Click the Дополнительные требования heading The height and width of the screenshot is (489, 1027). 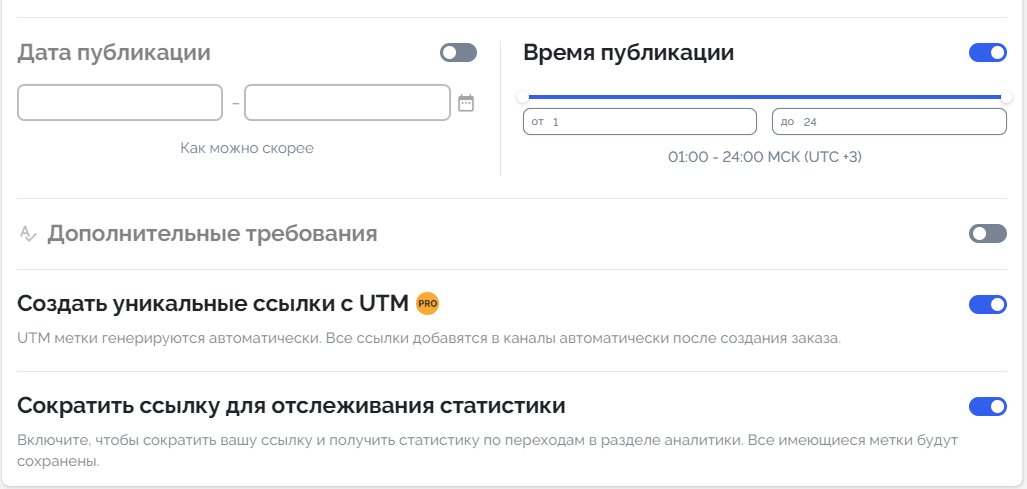(x=212, y=234)
